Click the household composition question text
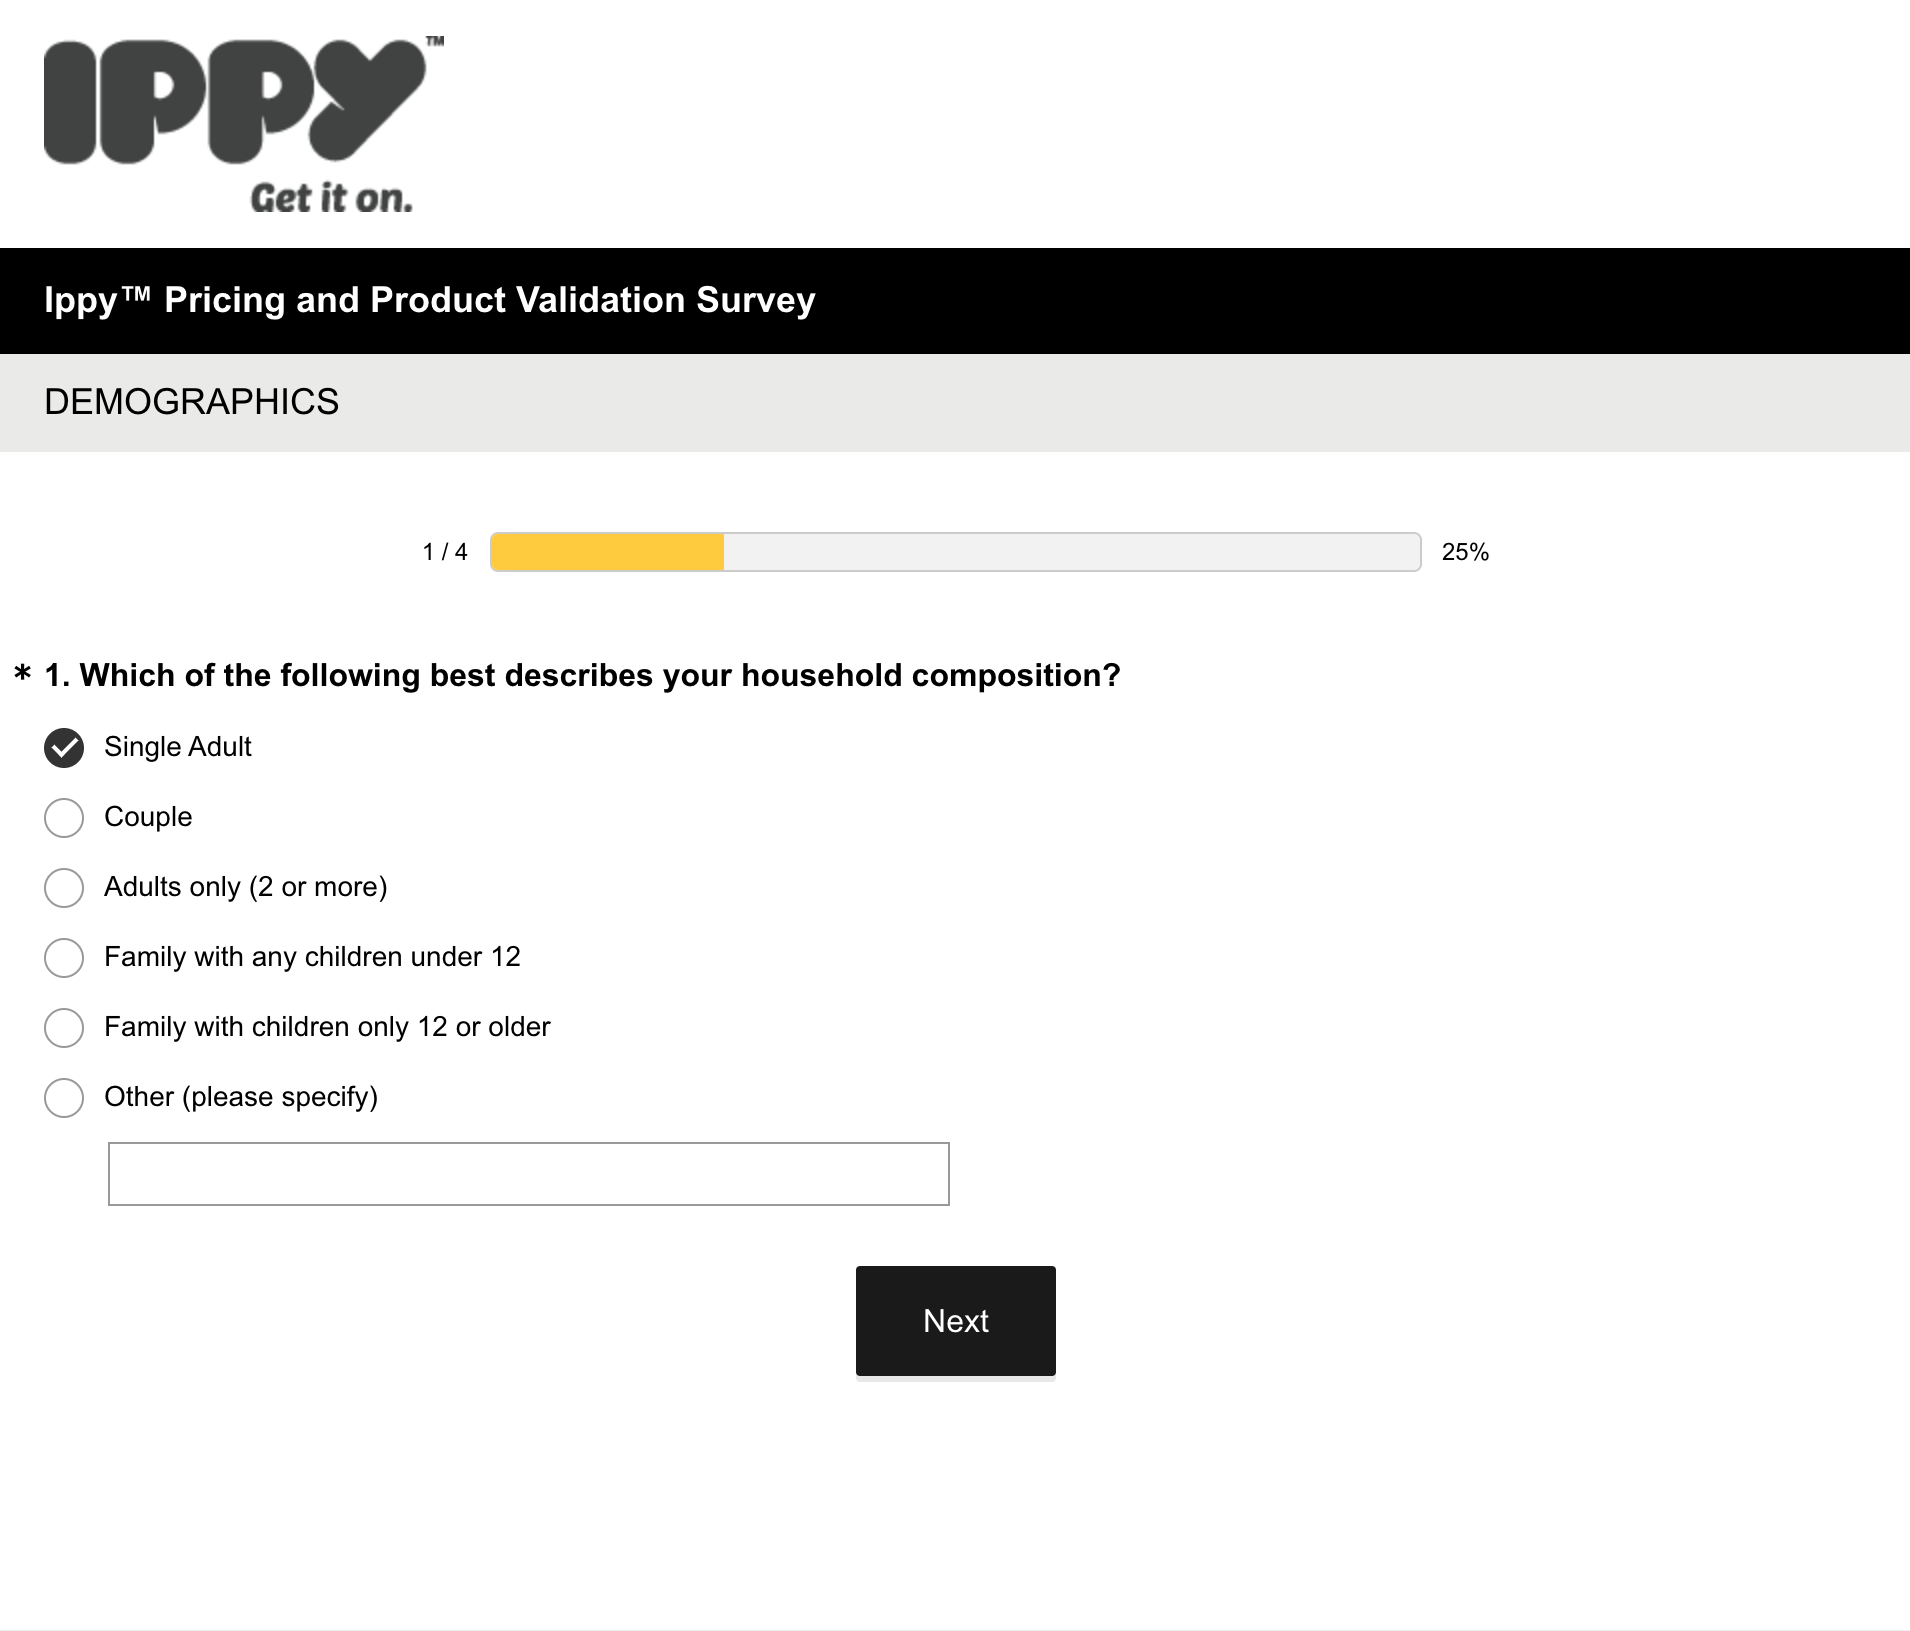Viewport: 1910px width, 1631px height. (x=583, y=675)
